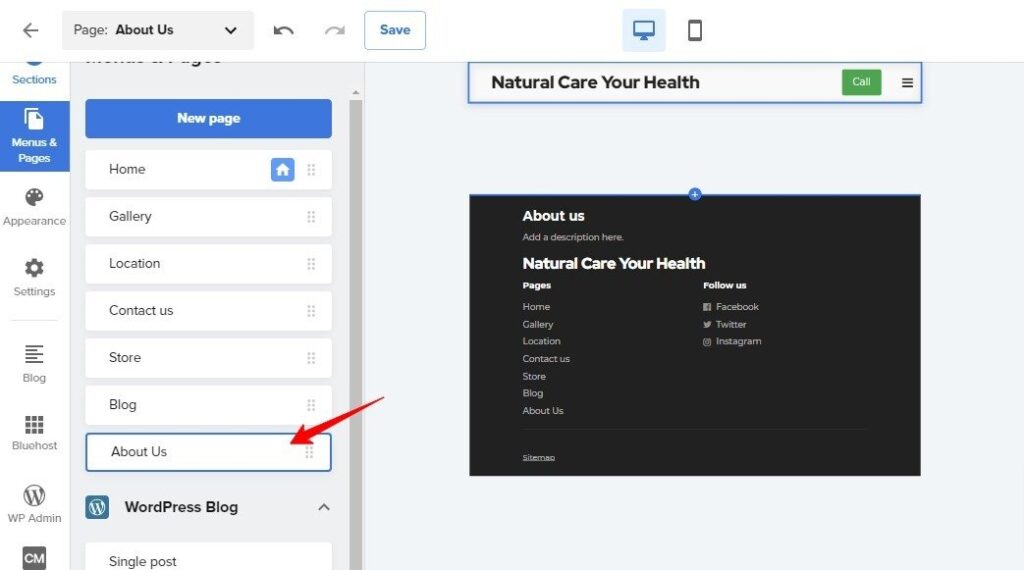Open WP Admin from sidebar

pos(34,503)
